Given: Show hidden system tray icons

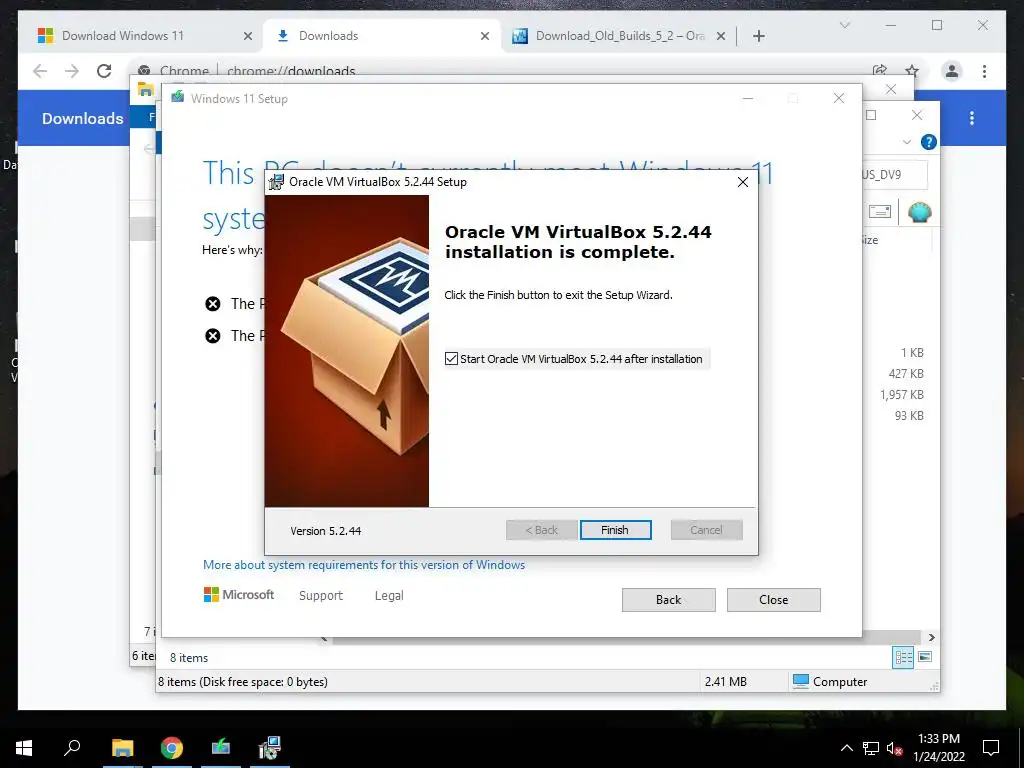Looking at the screenshot, I should (846, 748).
